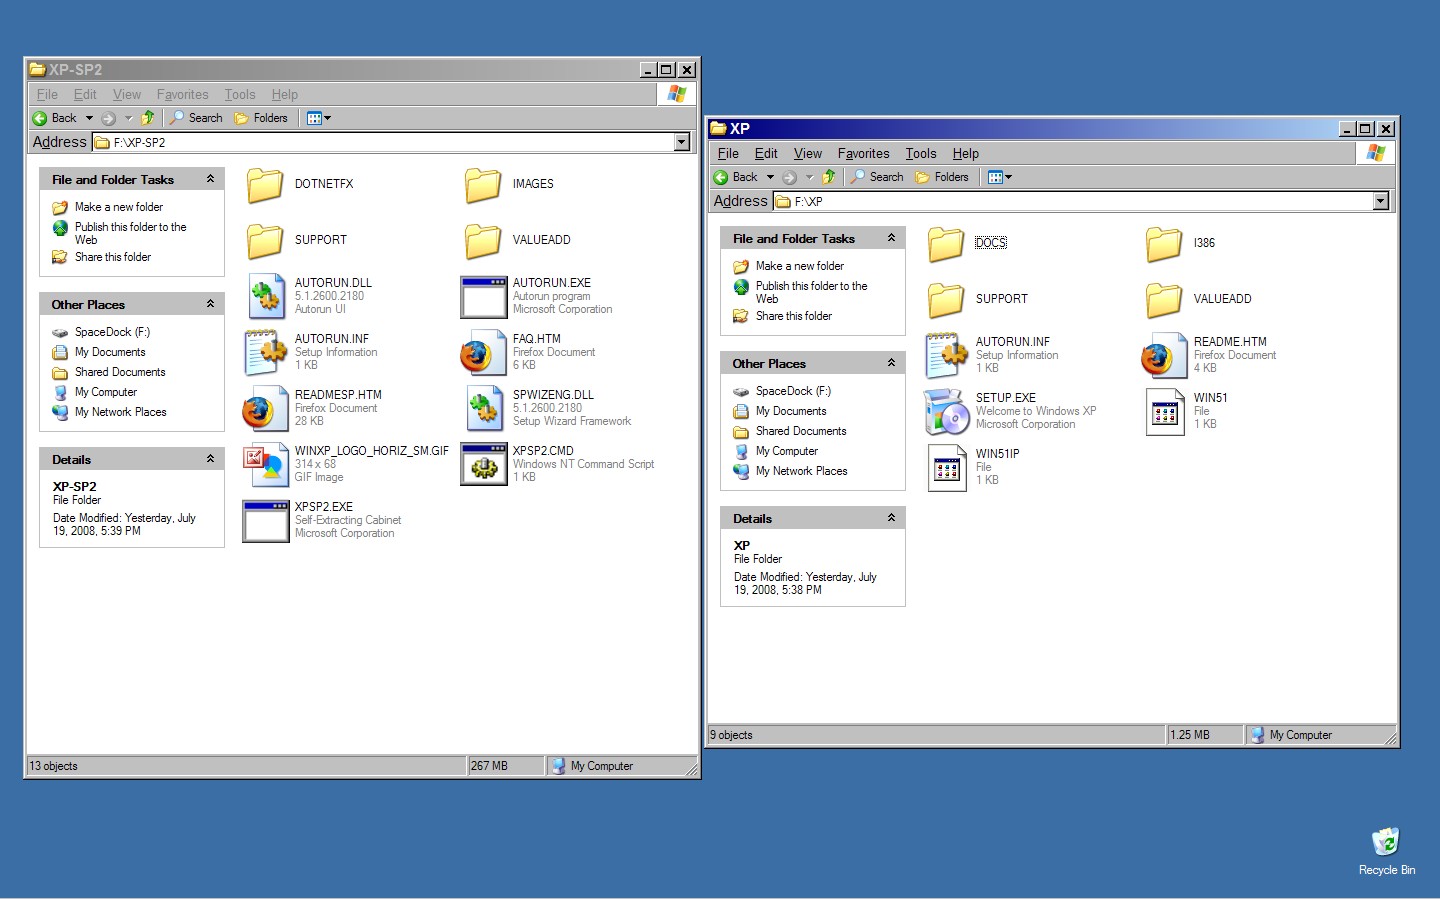
Task: Select the XPSP2.EXE cabinet file
Action: 265,520
